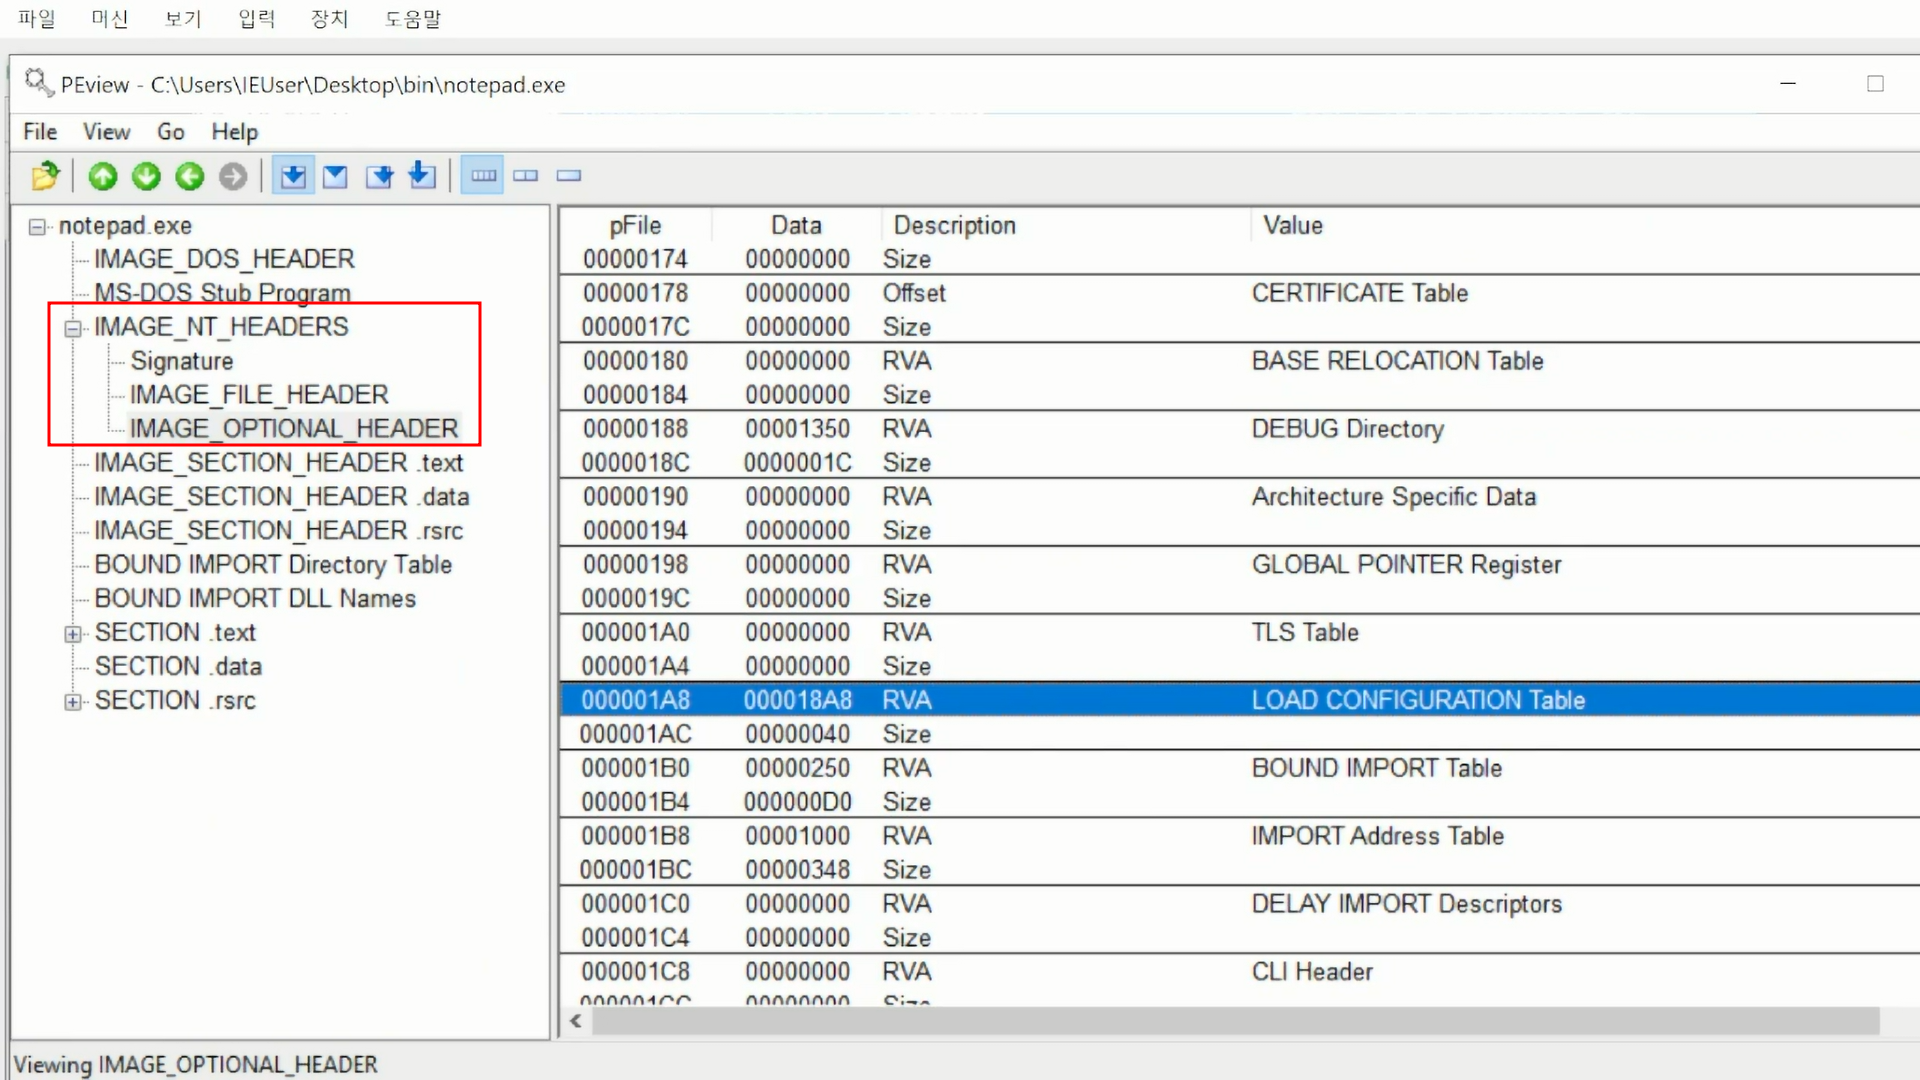Viewport: 1920px width, 1080px height.
Task: Click the horizontal scrollbar track of the data pane
Action: click(1235, 1021)
